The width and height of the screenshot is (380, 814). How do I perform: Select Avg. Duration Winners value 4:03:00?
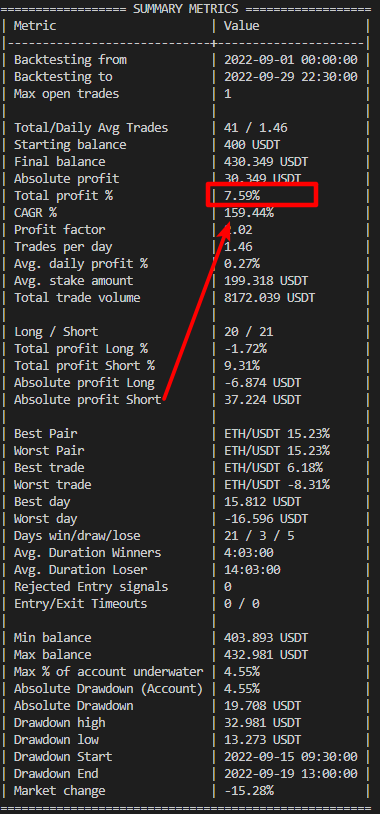point(249,553)
